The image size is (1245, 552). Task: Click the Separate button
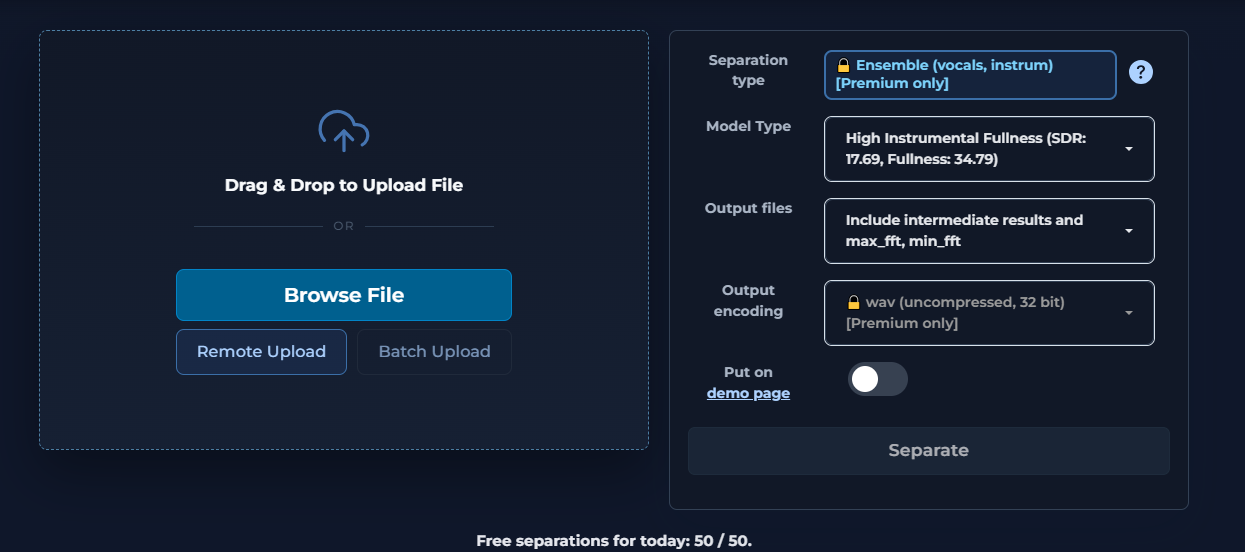pyautogui.click(x=928, y=451)
